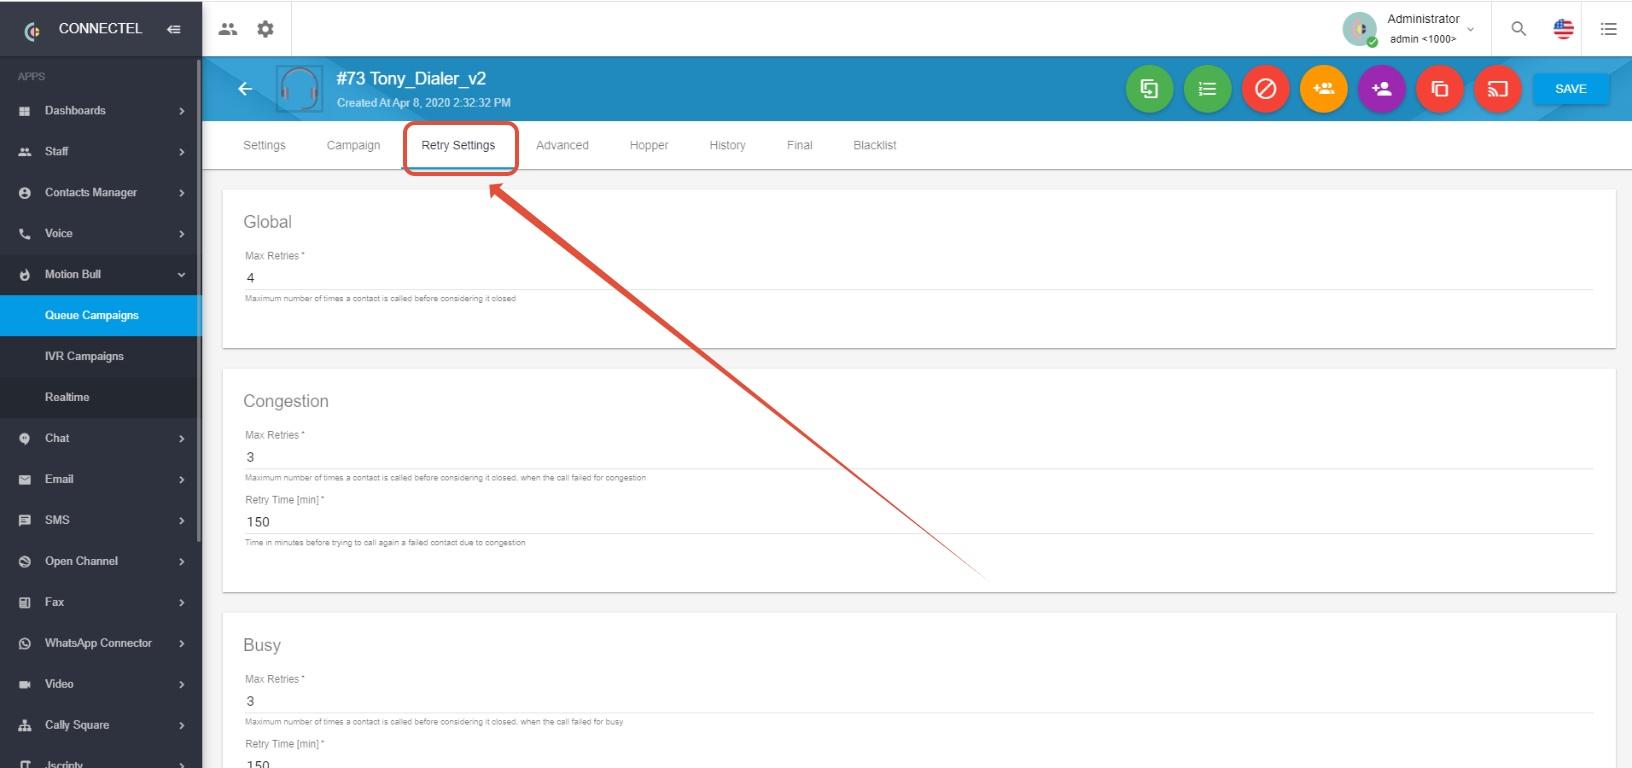
Task: Click the red clone/copy icon button
Action: pyautogui.click(x=1439, y=89)
